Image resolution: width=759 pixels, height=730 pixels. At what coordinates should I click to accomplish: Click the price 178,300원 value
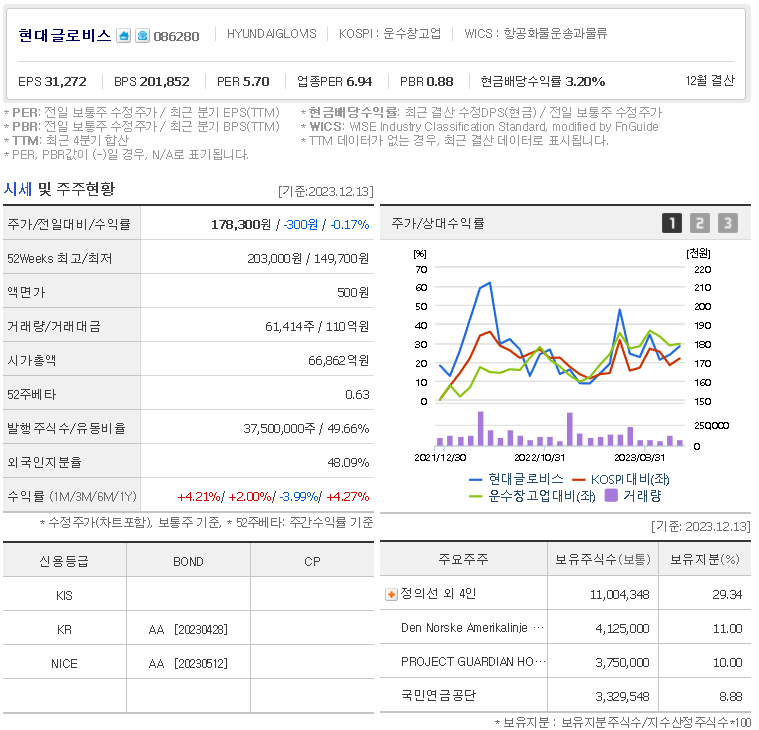click(241, 224)
